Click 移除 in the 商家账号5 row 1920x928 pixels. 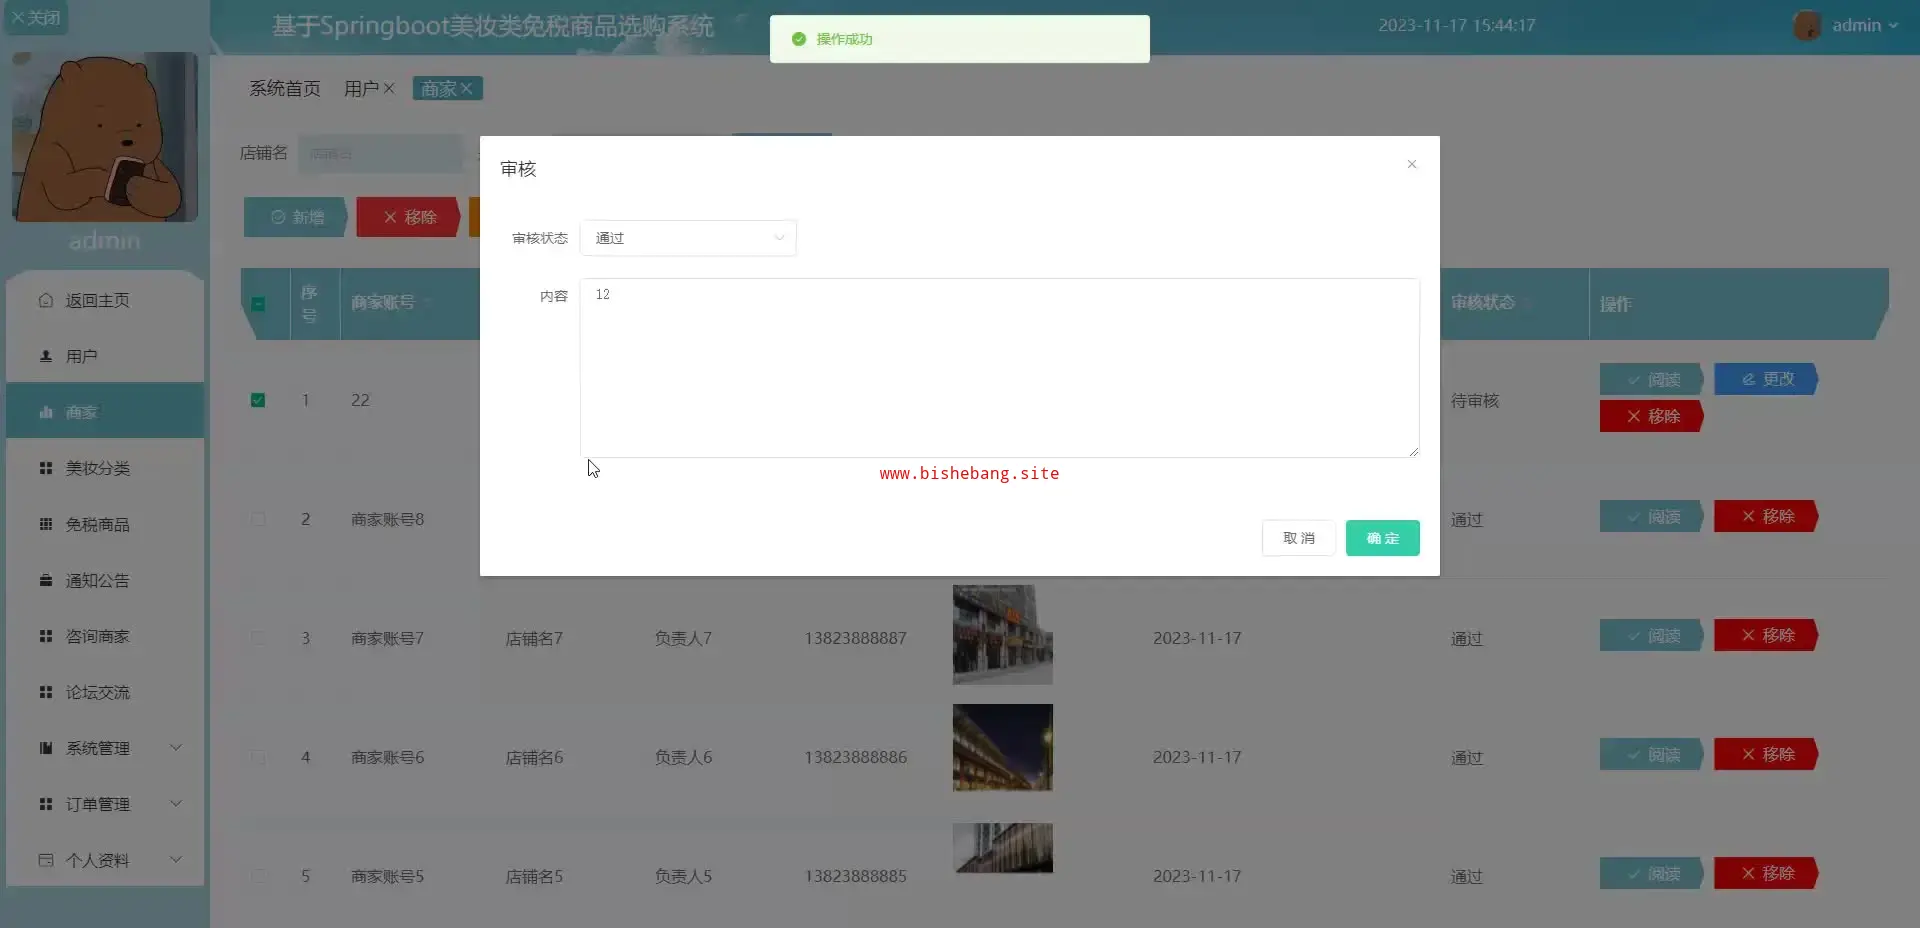1766,873
